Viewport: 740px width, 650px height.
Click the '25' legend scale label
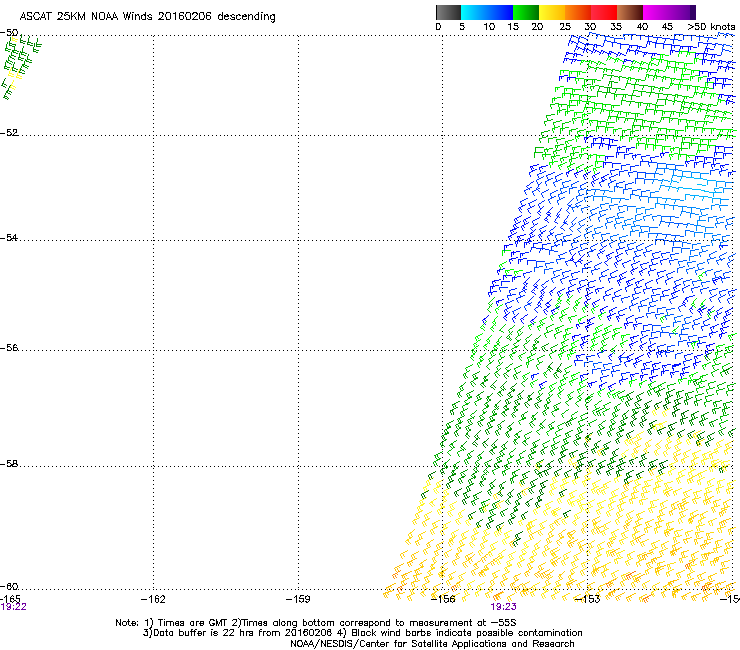pos(565,26)
